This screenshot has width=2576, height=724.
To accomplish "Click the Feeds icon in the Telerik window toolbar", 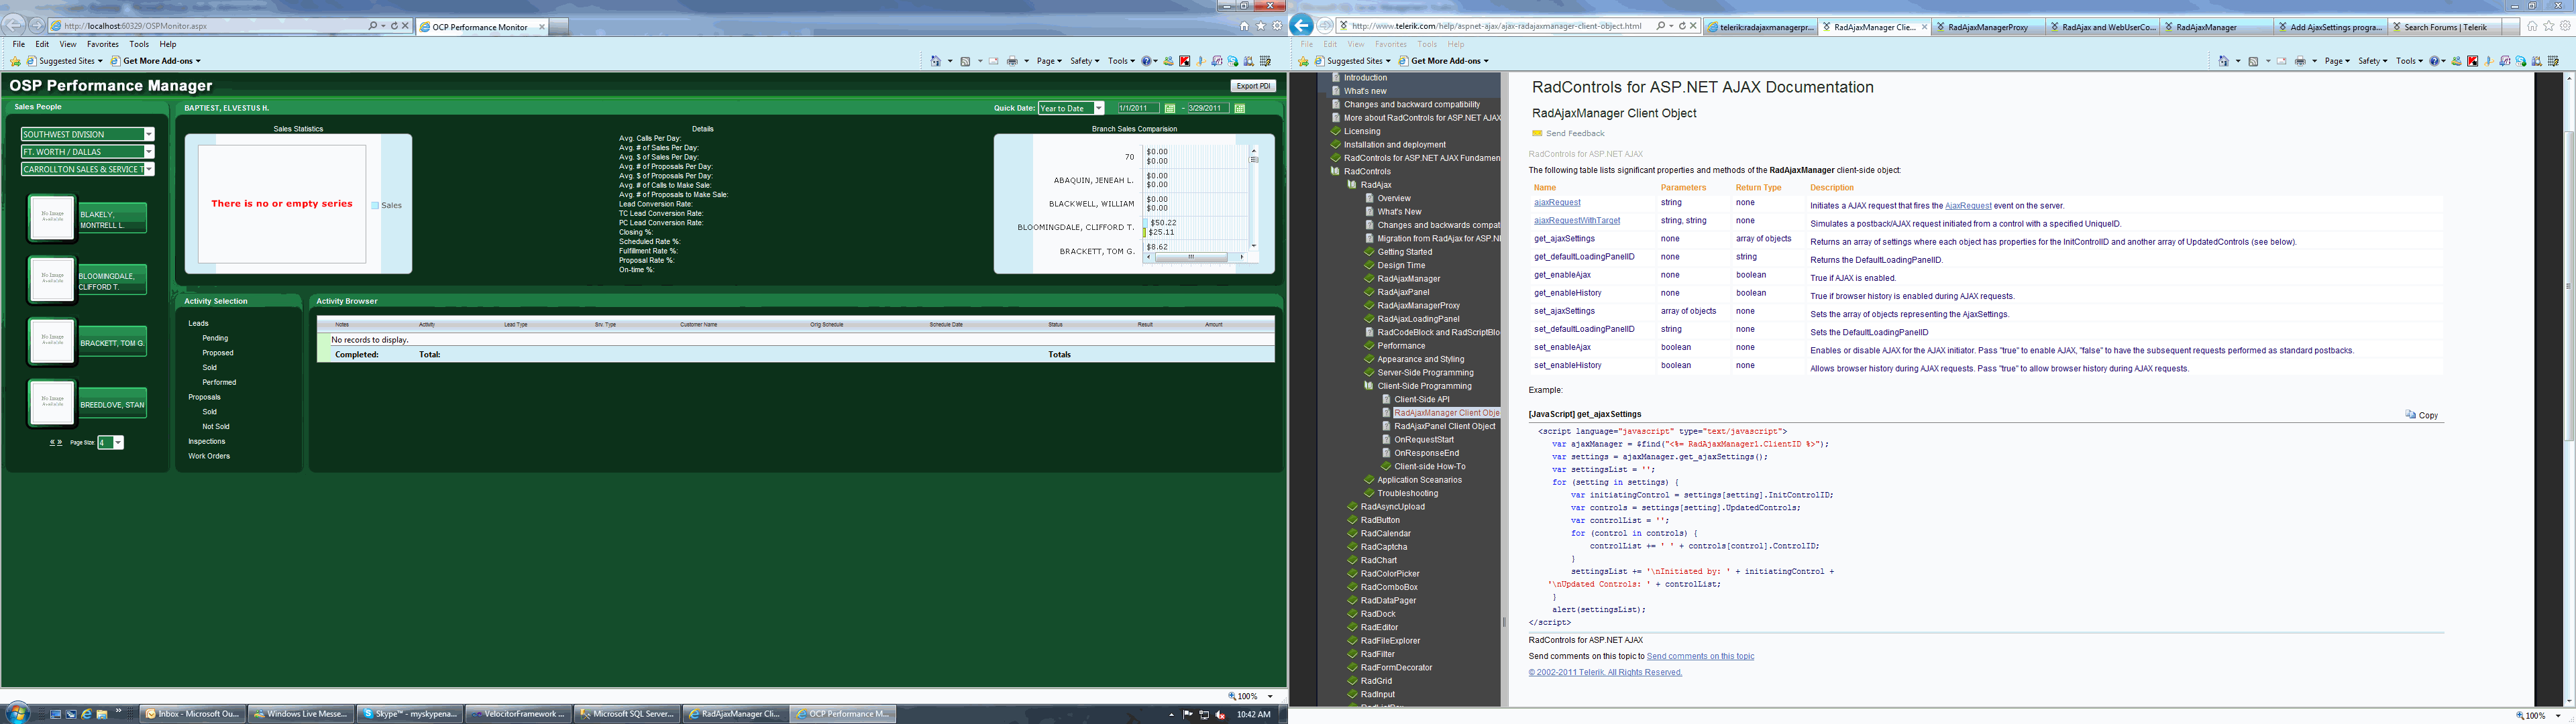I will (x=2254, y=61).
